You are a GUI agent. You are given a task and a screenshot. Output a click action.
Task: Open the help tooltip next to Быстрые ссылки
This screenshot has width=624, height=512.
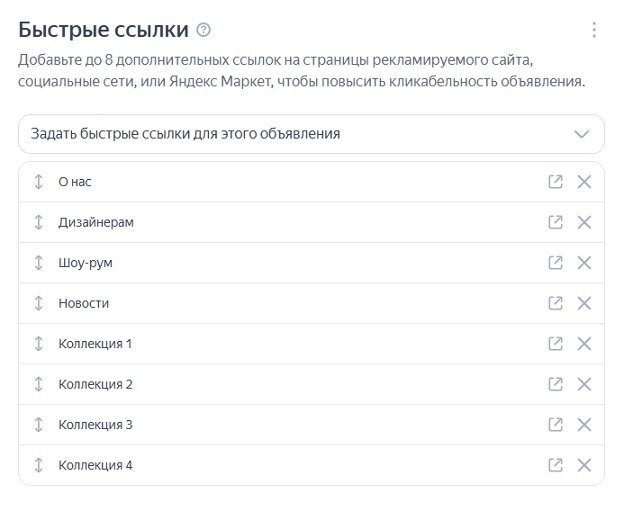tap(204, 29)
